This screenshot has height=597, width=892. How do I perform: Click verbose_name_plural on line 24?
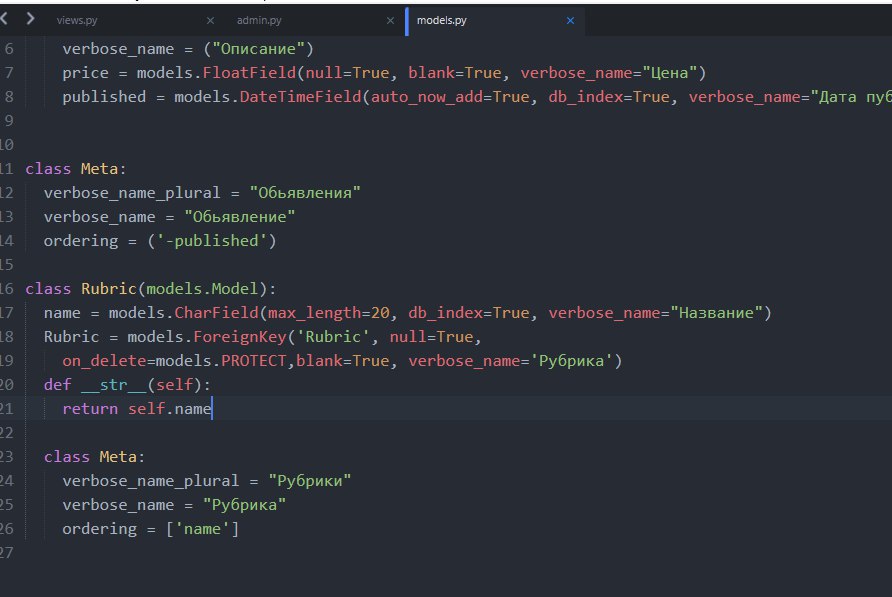click(151, 481)
